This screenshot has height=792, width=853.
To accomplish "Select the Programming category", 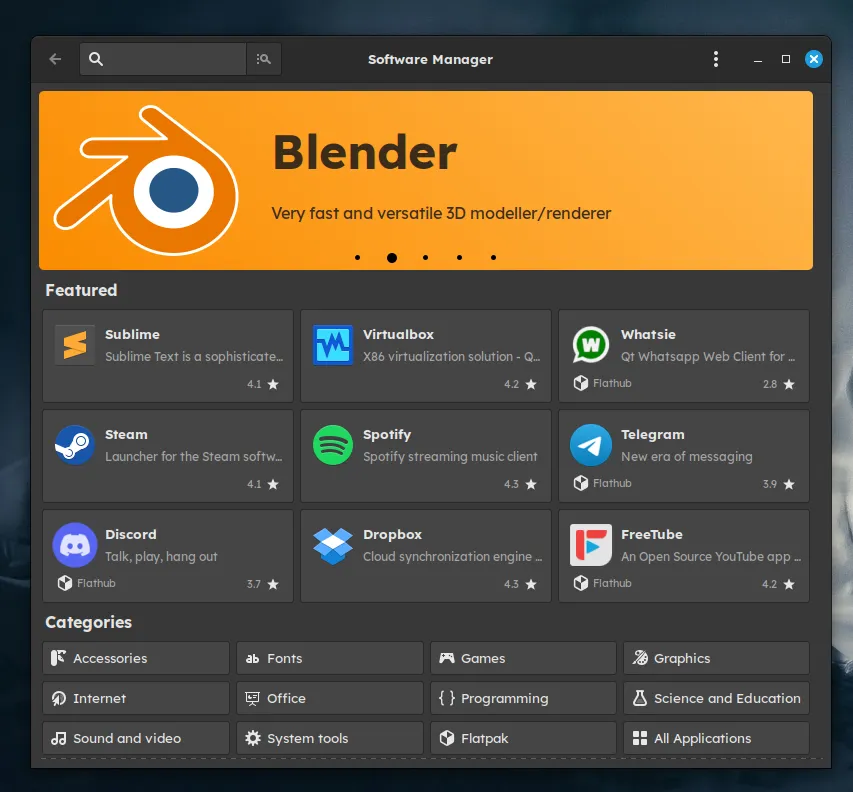I will [522, 698].
